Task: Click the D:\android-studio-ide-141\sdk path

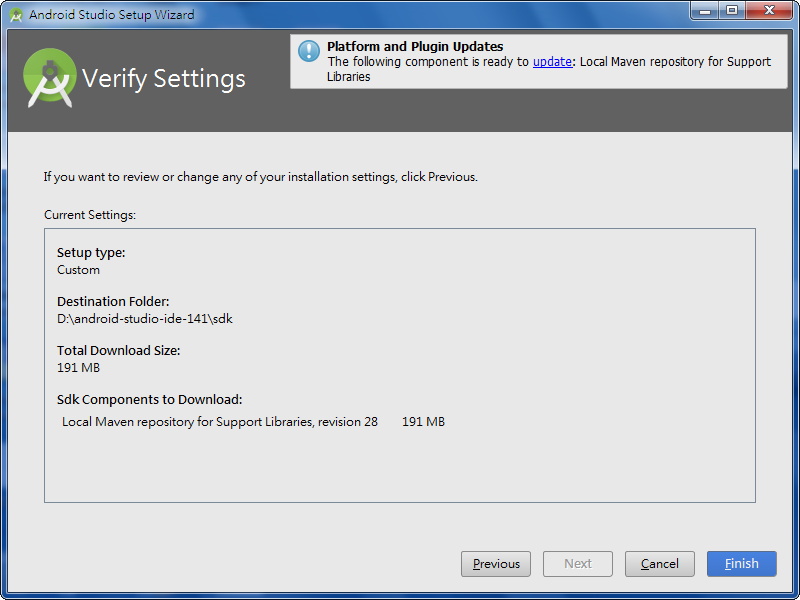Action: coord(144,319)
